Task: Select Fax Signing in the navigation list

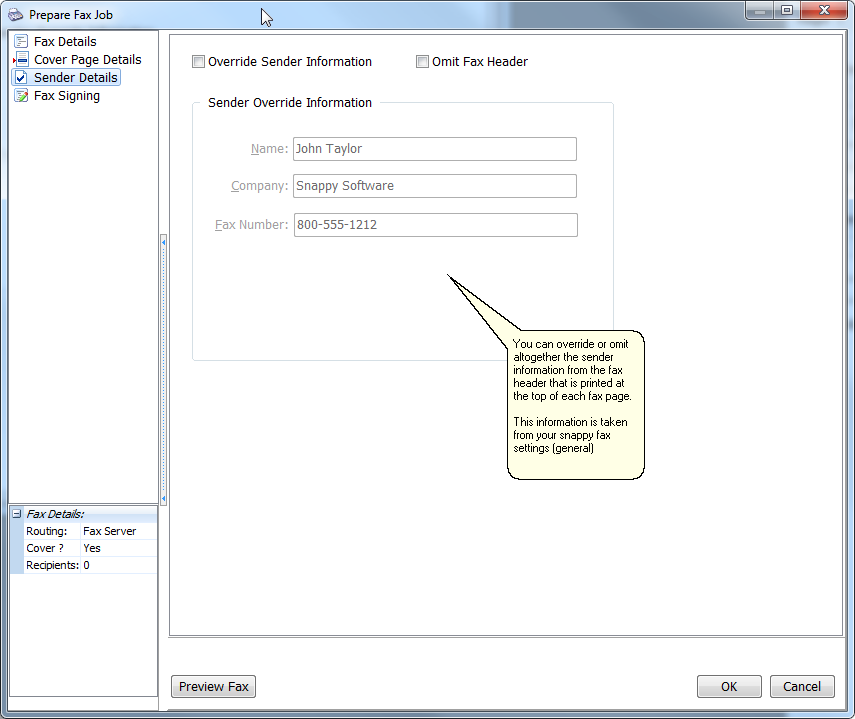Action: coord(66,96)
